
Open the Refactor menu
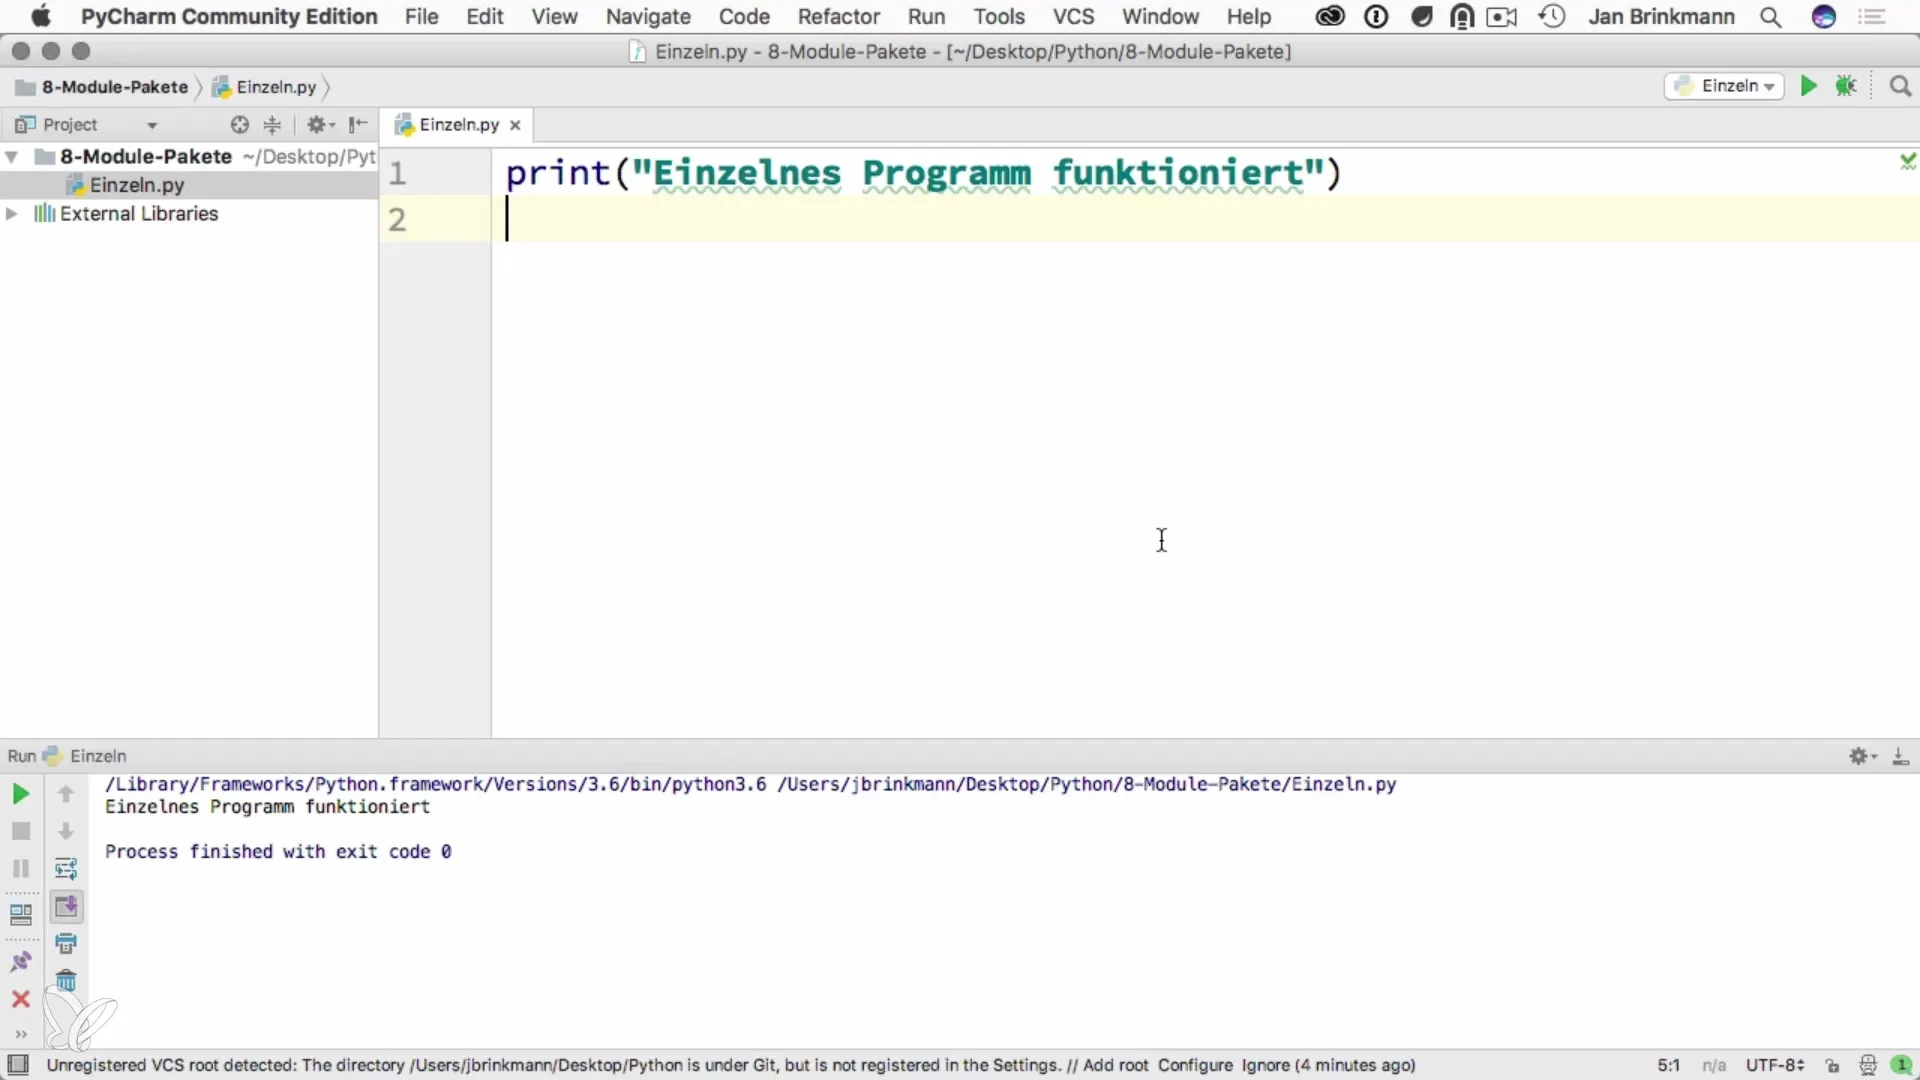coord(838,17)
